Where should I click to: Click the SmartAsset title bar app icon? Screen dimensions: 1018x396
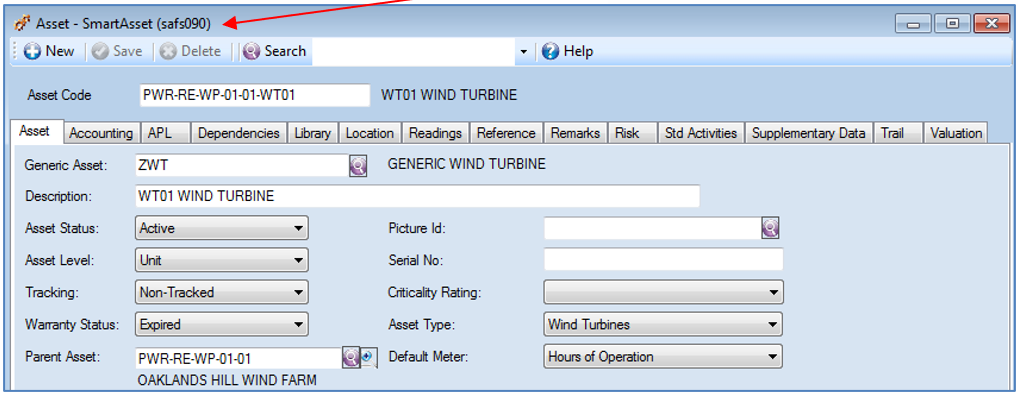point(22,23)
